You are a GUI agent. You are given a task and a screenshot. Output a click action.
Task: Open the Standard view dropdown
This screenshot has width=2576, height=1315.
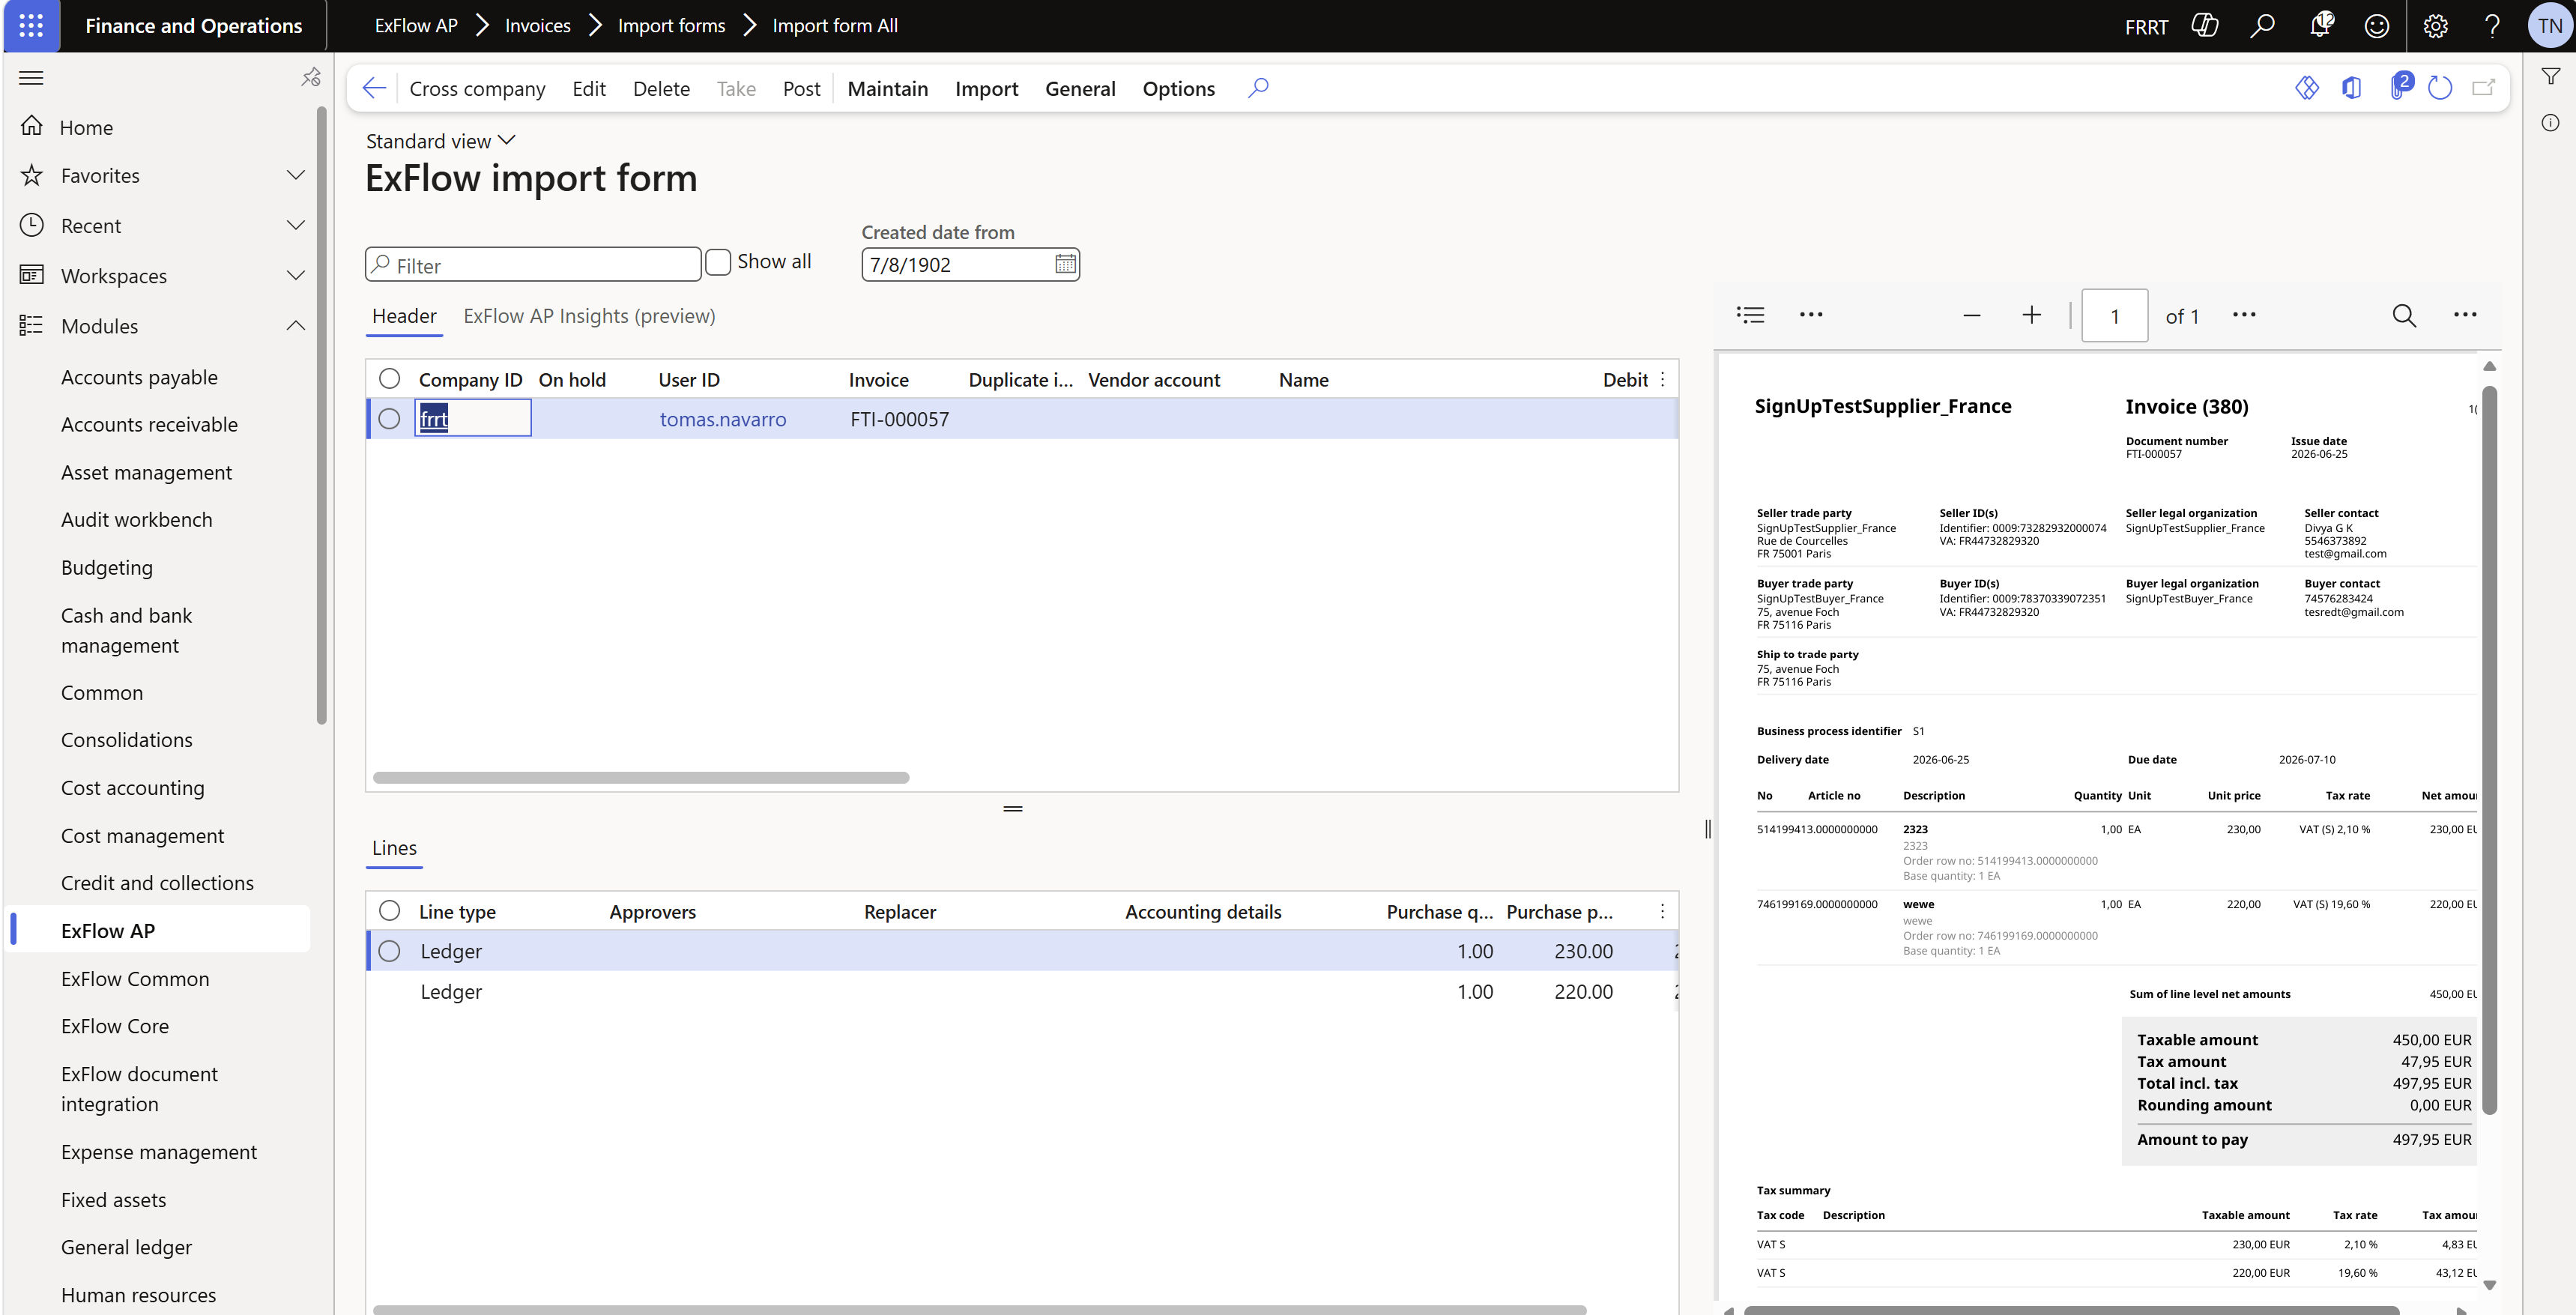pyautogui.click(x=441, y=141)
